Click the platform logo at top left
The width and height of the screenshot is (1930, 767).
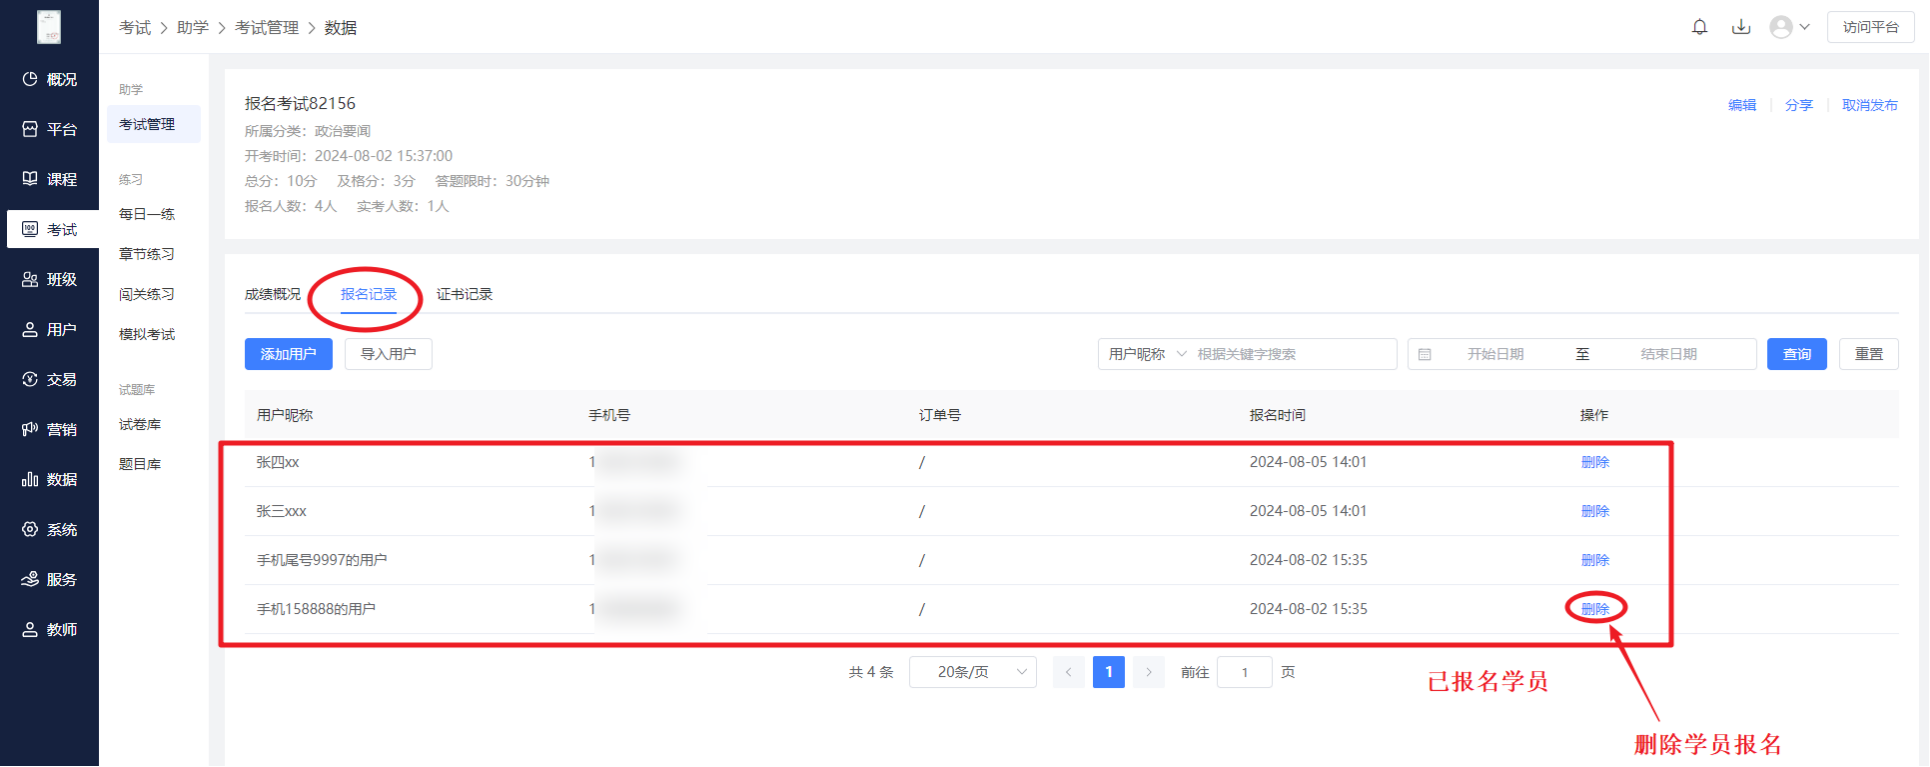pyautogui.click(x=49, y=27)
